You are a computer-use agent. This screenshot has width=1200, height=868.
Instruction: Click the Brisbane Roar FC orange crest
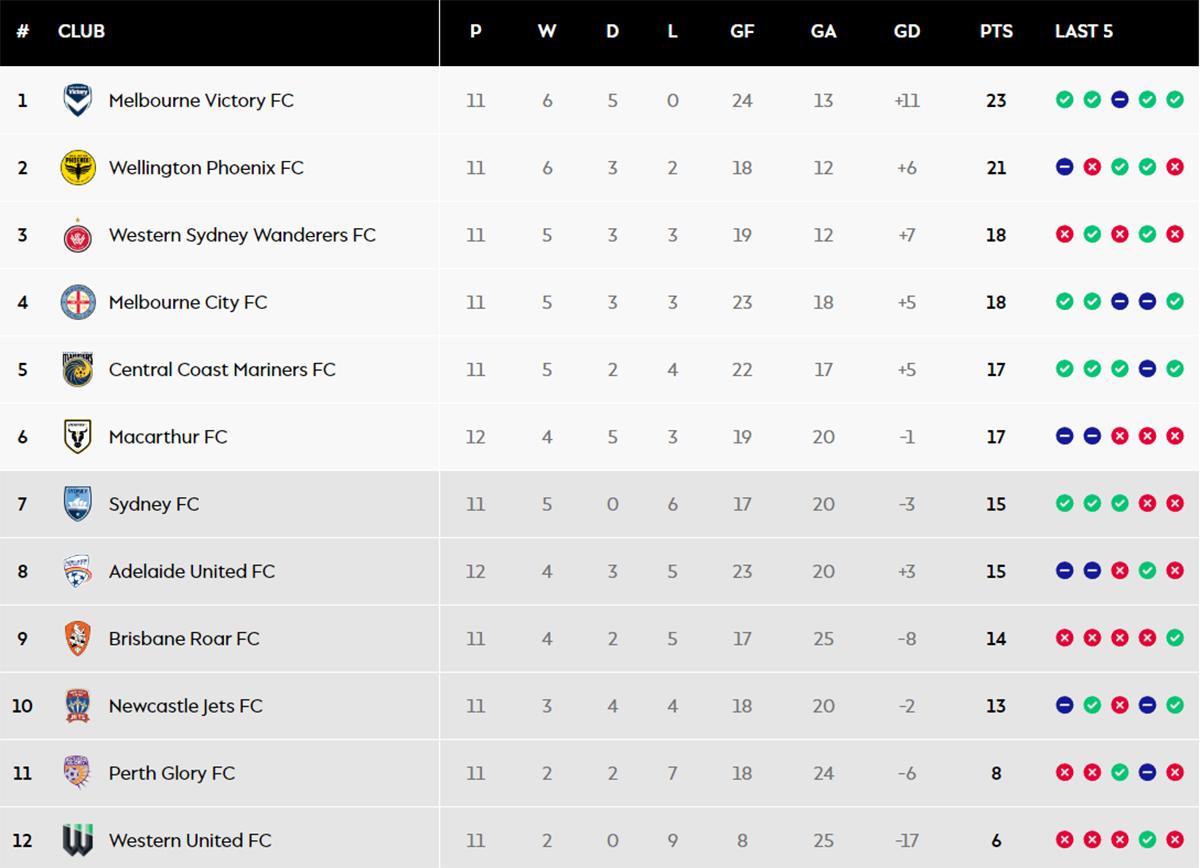78,638
